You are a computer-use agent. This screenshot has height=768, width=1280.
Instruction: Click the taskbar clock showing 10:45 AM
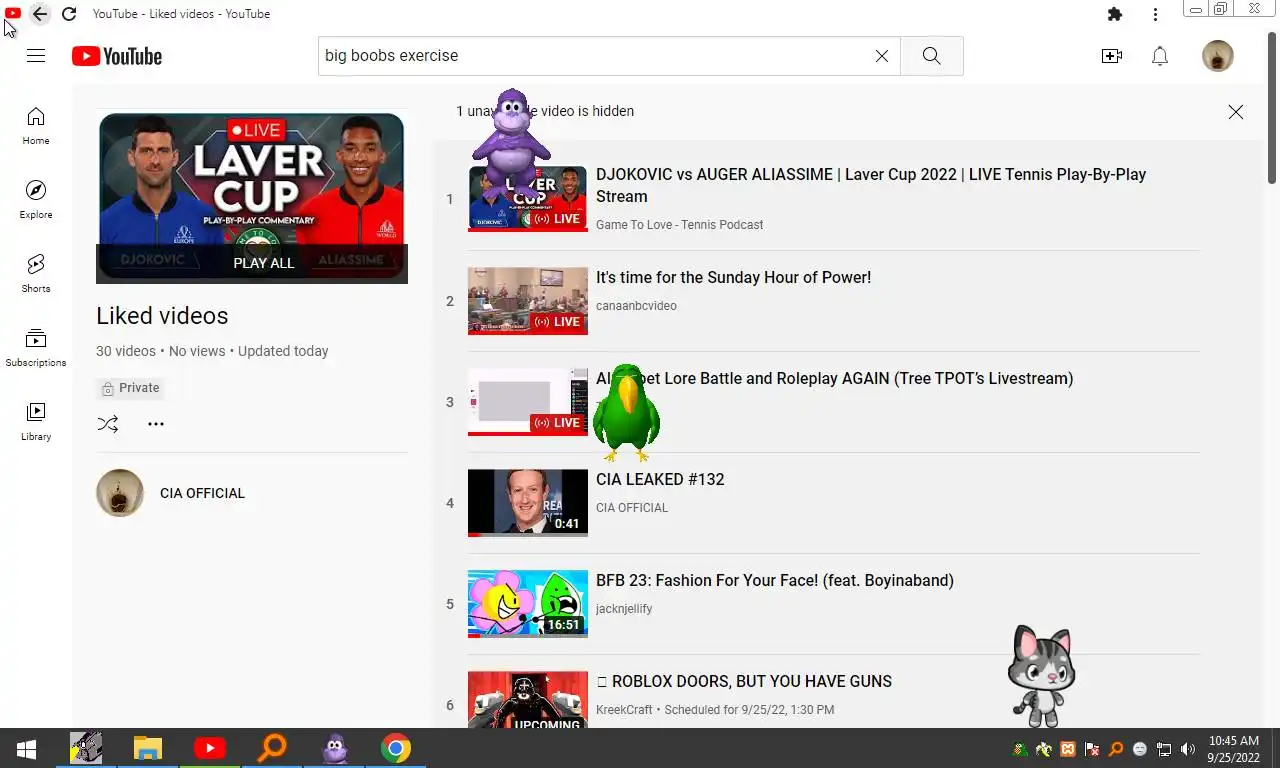pyautogui.click(x=1234, y=749)
